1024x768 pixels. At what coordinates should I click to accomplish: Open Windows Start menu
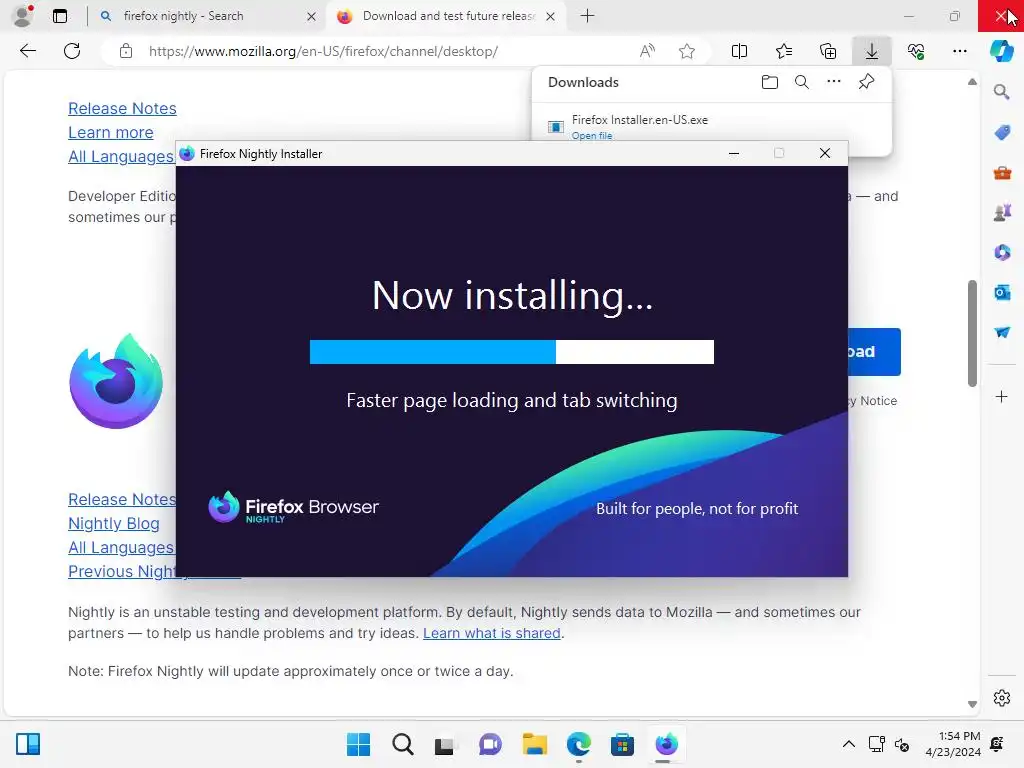pos(358,744)
